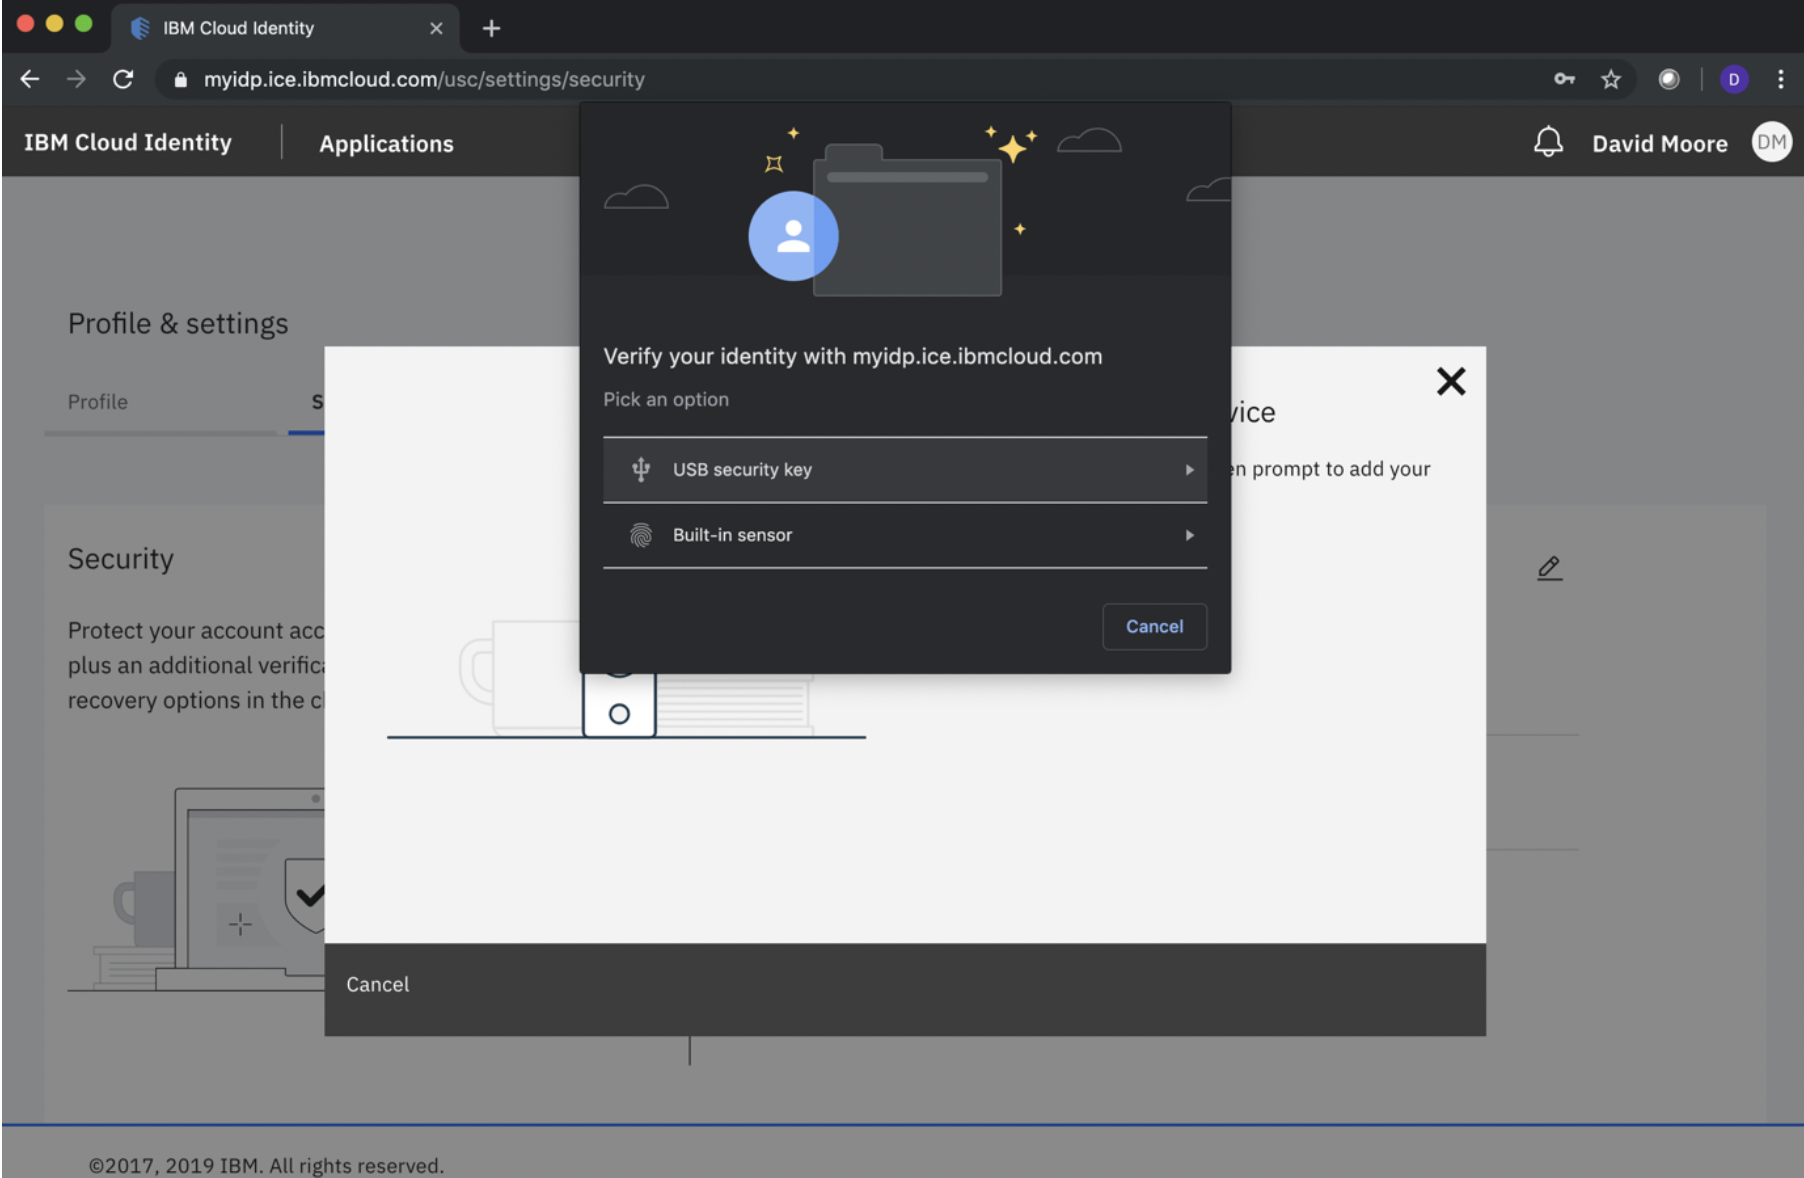Screen dimensions: 1804x1178
Task: Click the 'Pick an option' text
Action: pos(666,399)
